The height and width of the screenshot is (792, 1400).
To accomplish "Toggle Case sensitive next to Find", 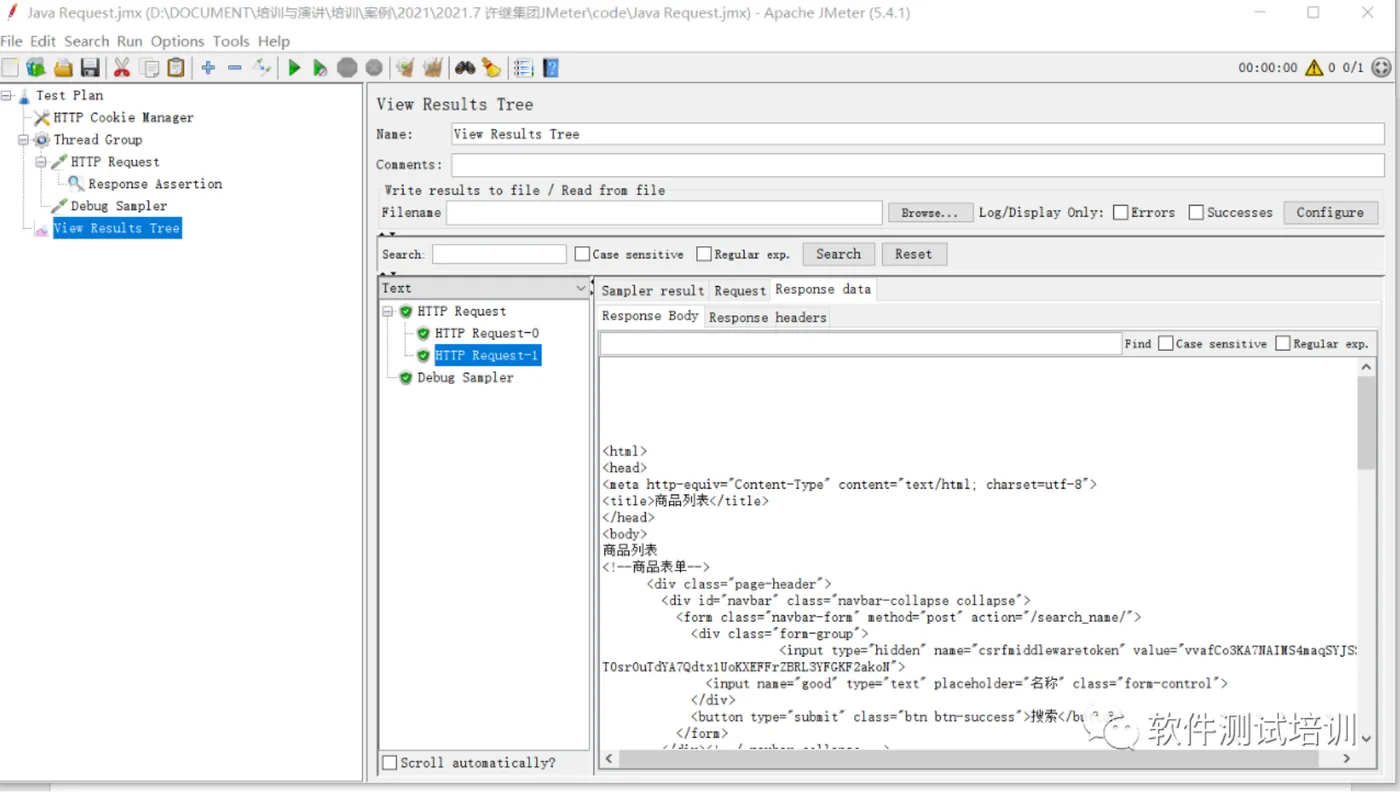I will coord(1165,343).
